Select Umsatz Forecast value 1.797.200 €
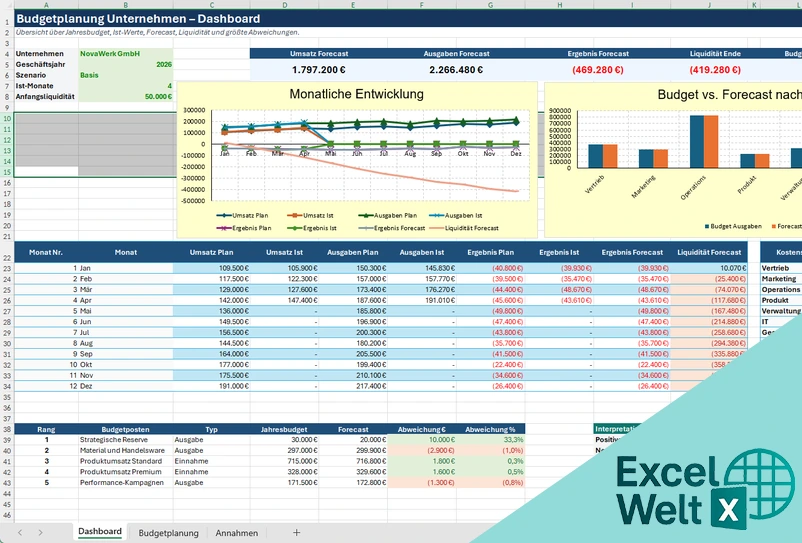The image size is (802, 543). (319, 70)
